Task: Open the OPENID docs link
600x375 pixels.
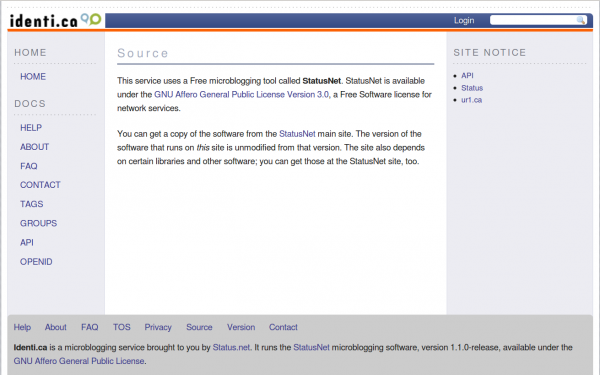Action: [36, 262]
